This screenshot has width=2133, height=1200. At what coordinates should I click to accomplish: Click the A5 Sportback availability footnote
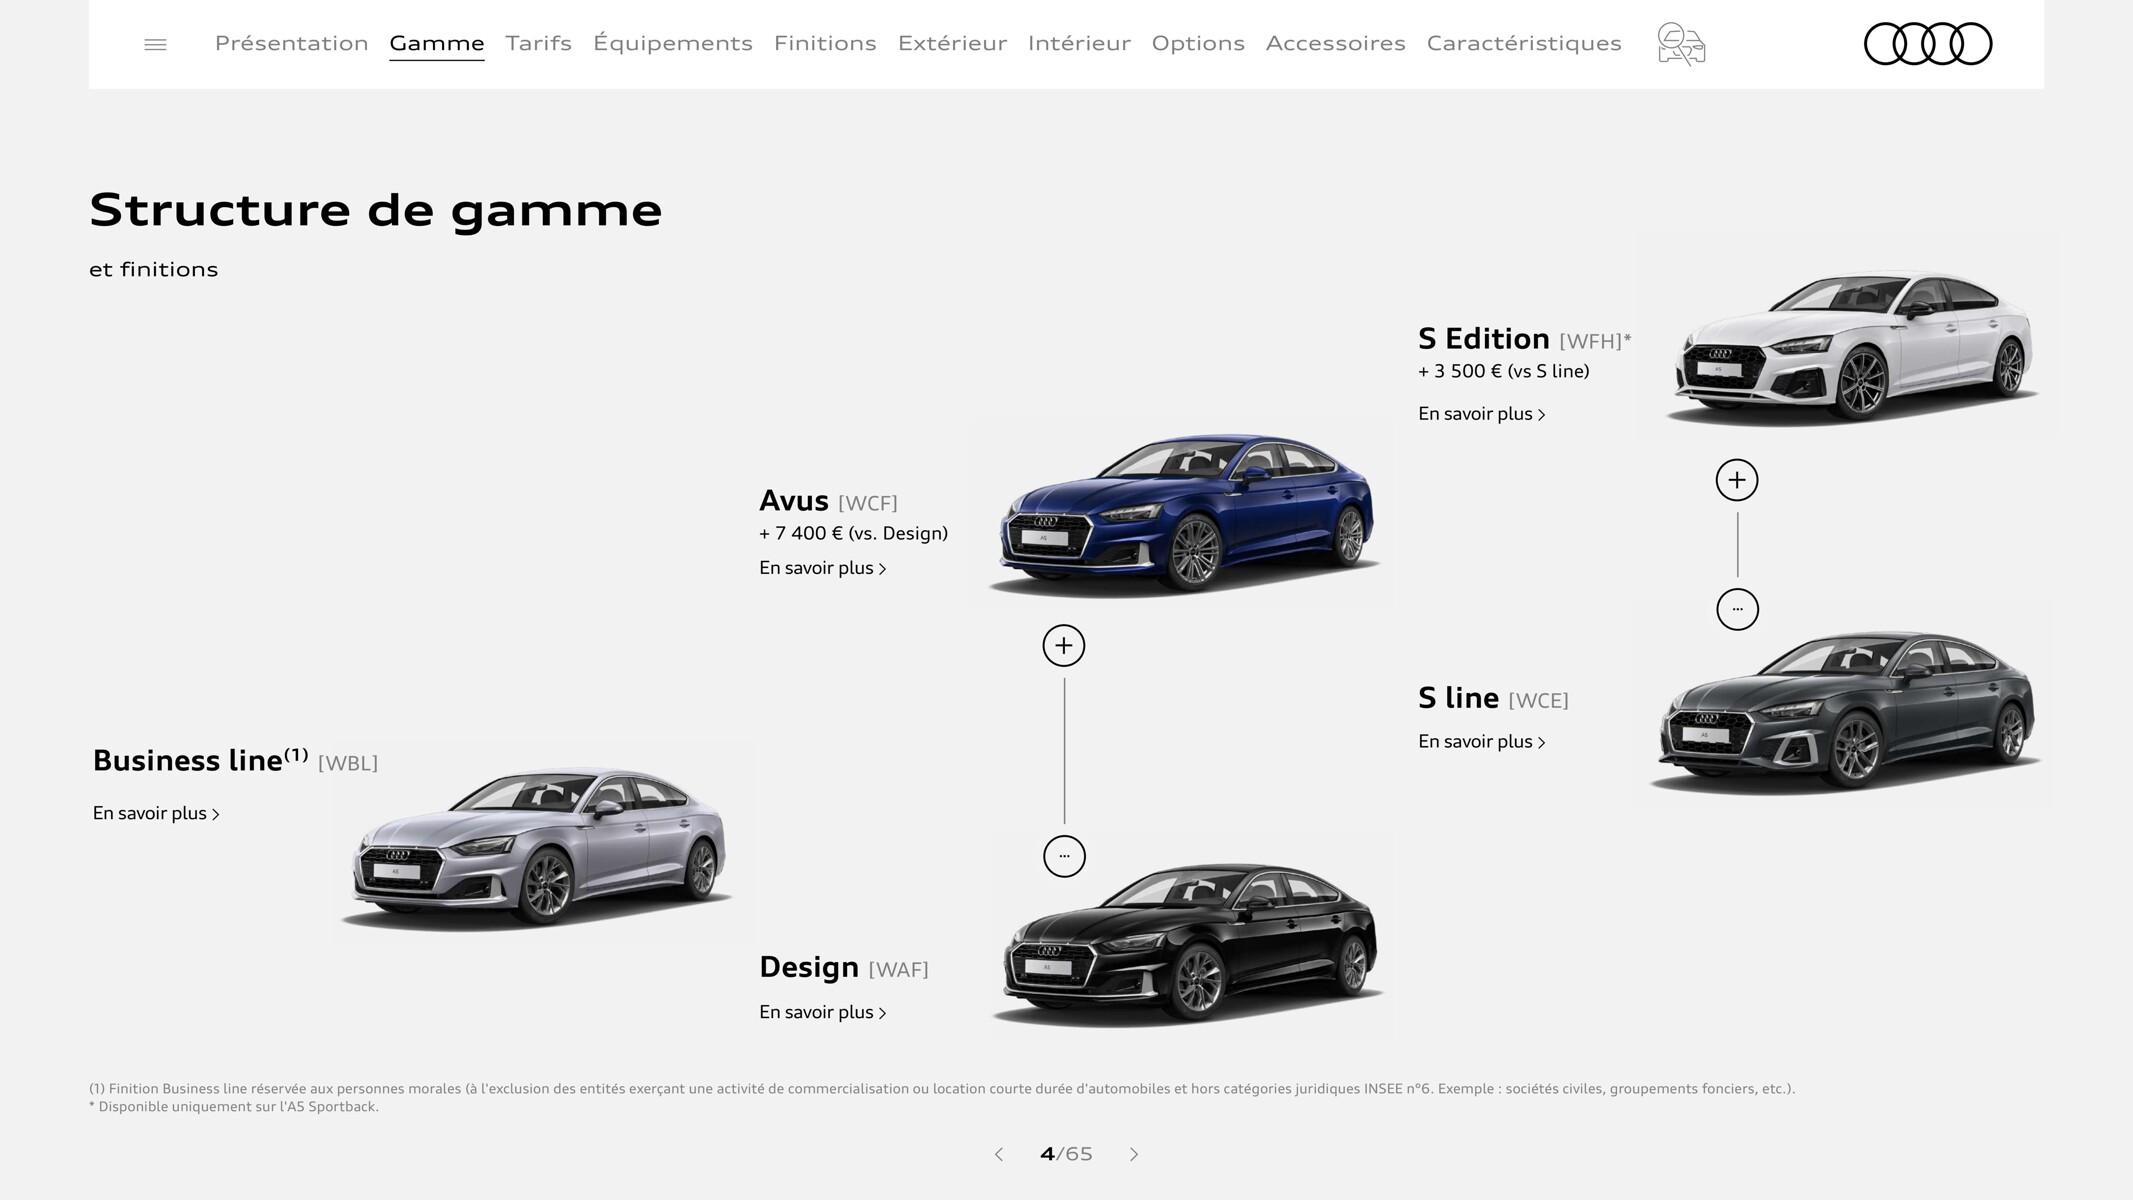[234, 1106]
